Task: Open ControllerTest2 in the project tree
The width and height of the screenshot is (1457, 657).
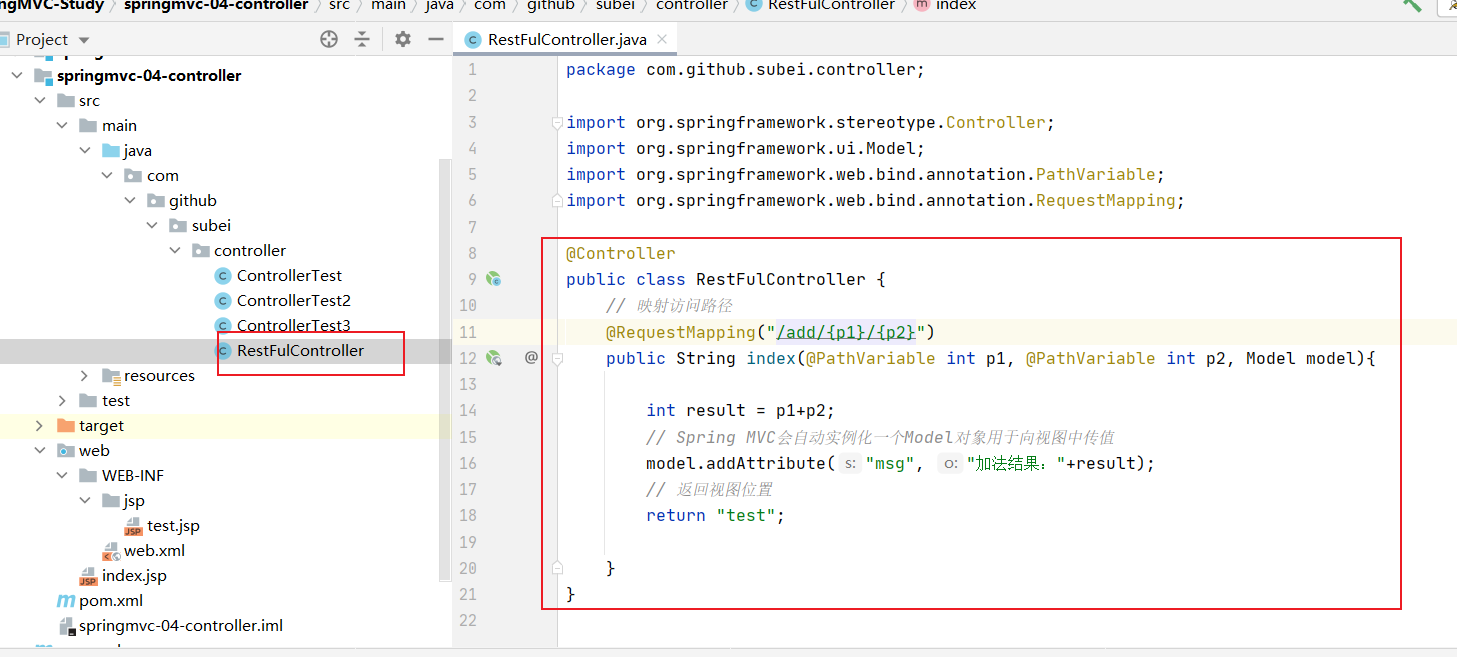Action: click(x=293, y=301)
